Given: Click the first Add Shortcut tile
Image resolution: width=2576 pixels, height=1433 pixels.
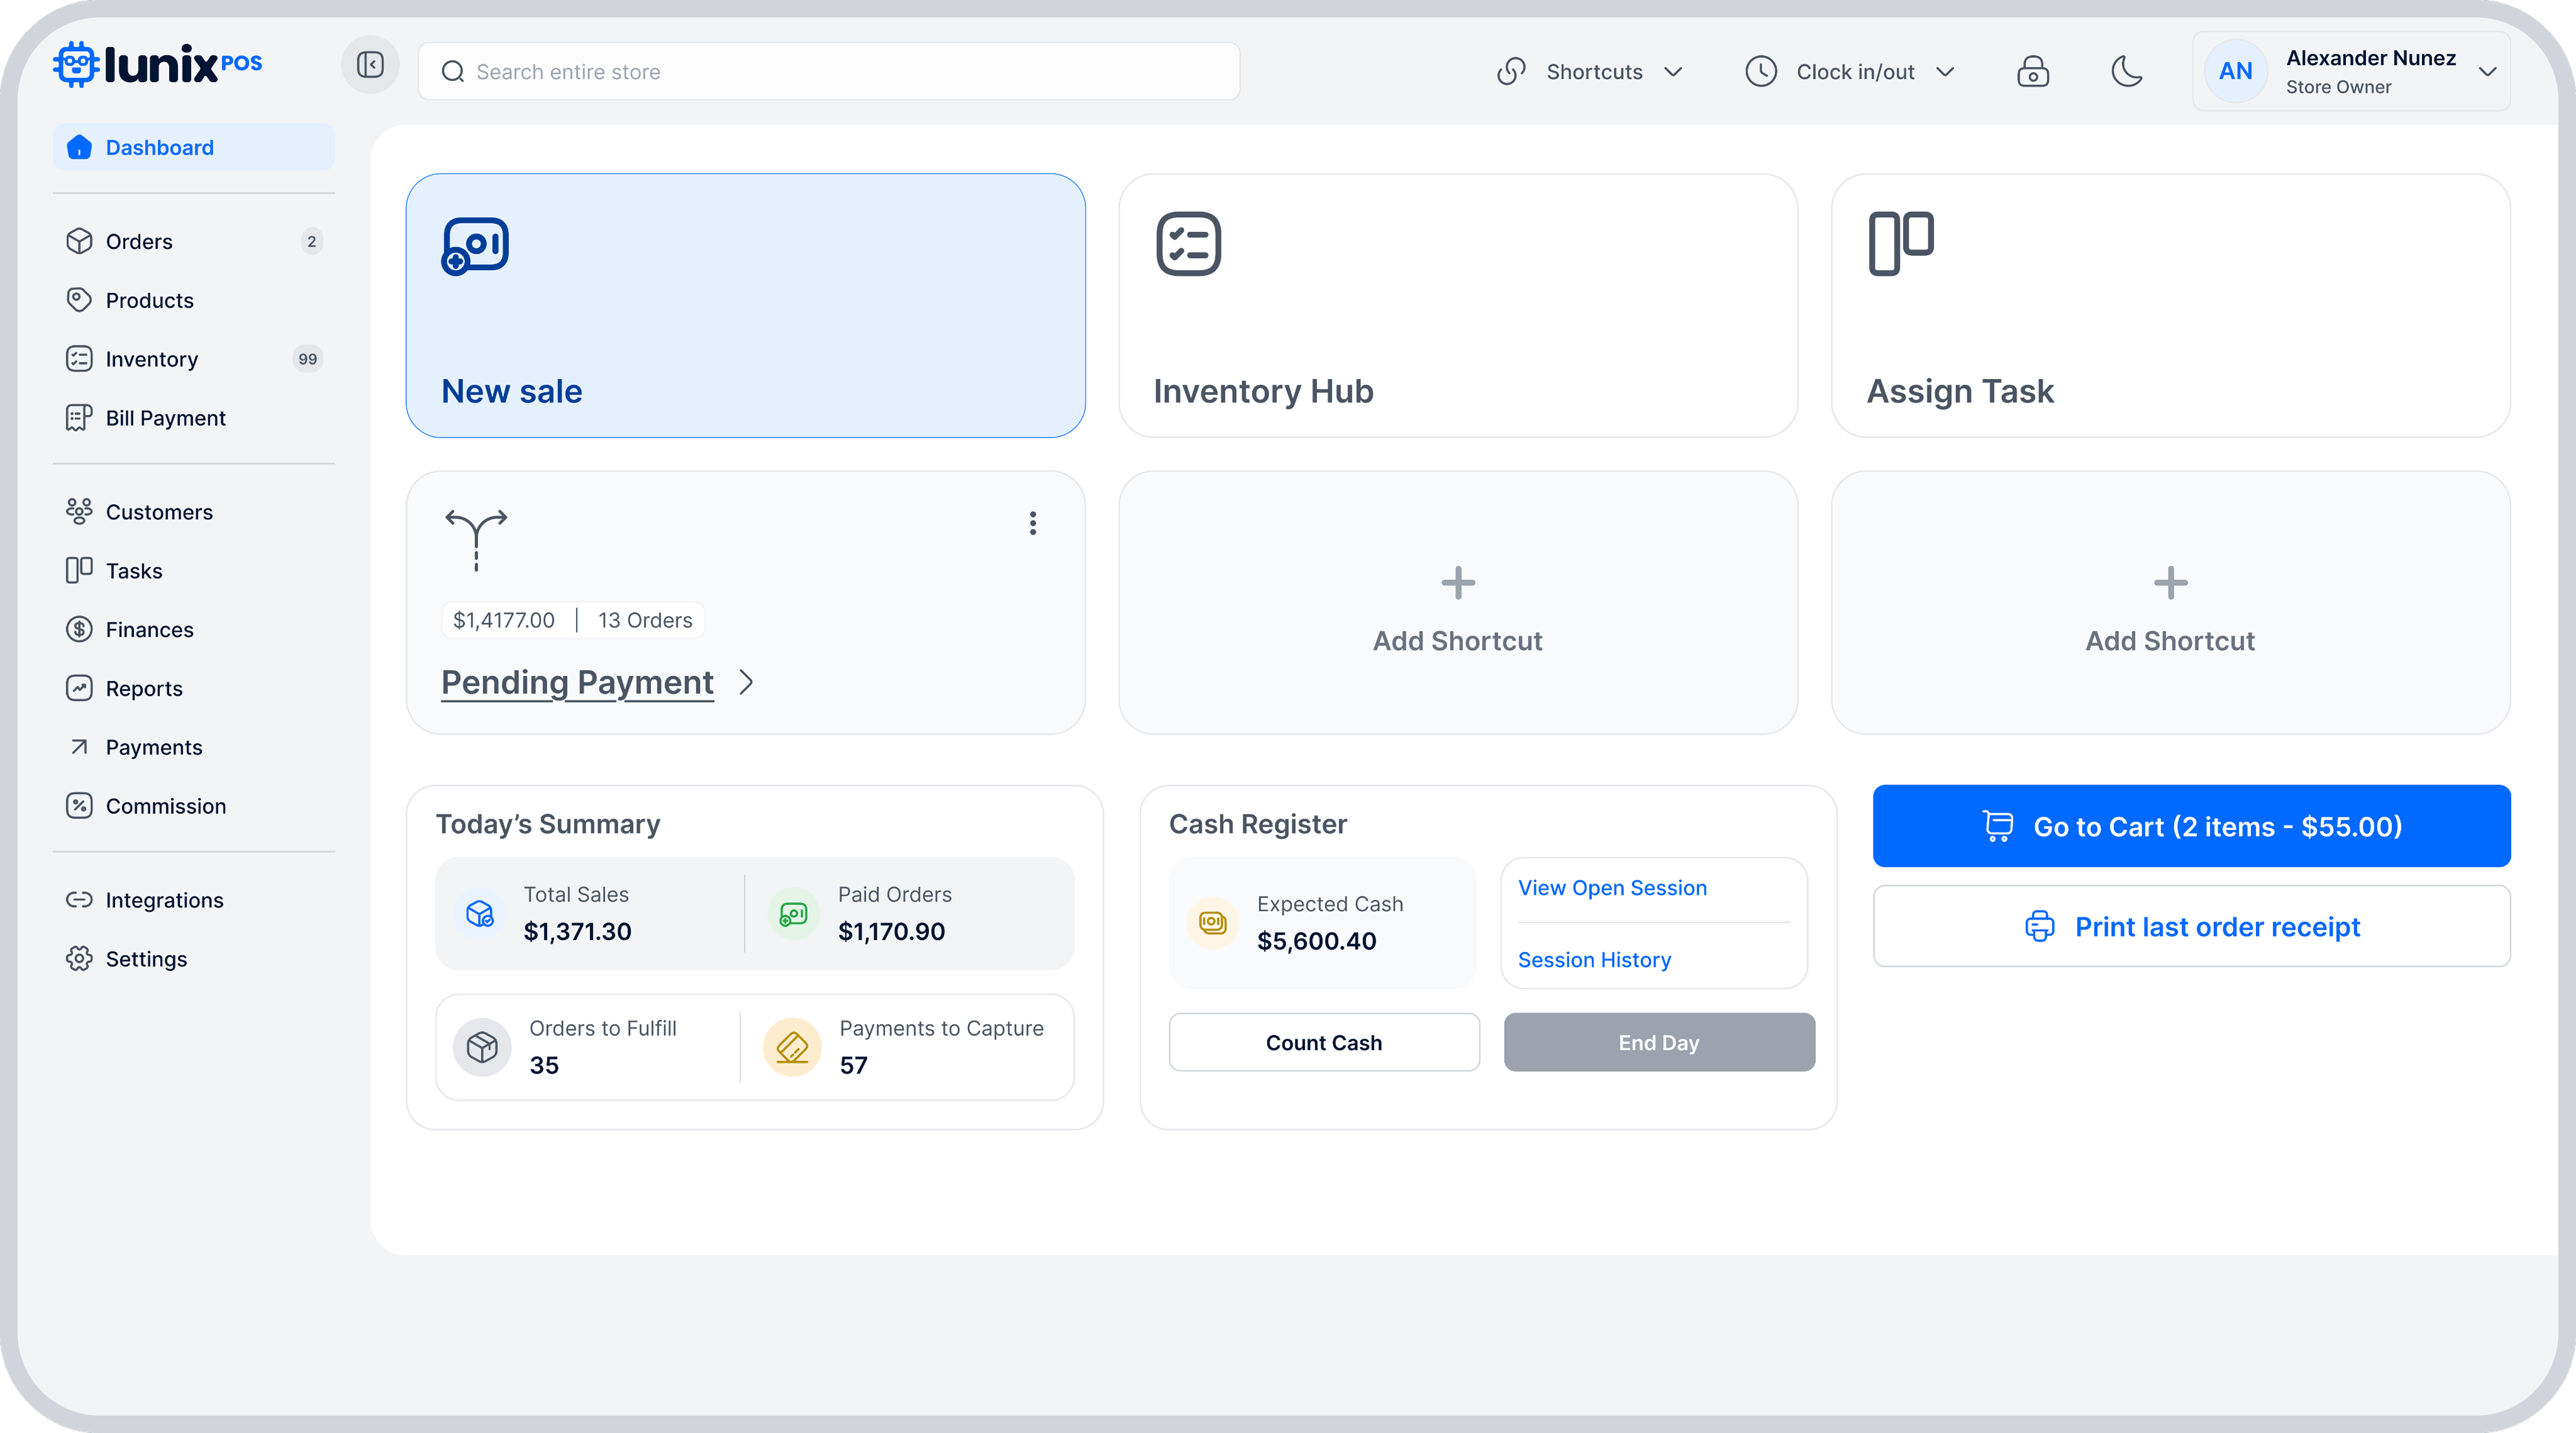Looking at the screenshot, I should (x=1457, y=603).
